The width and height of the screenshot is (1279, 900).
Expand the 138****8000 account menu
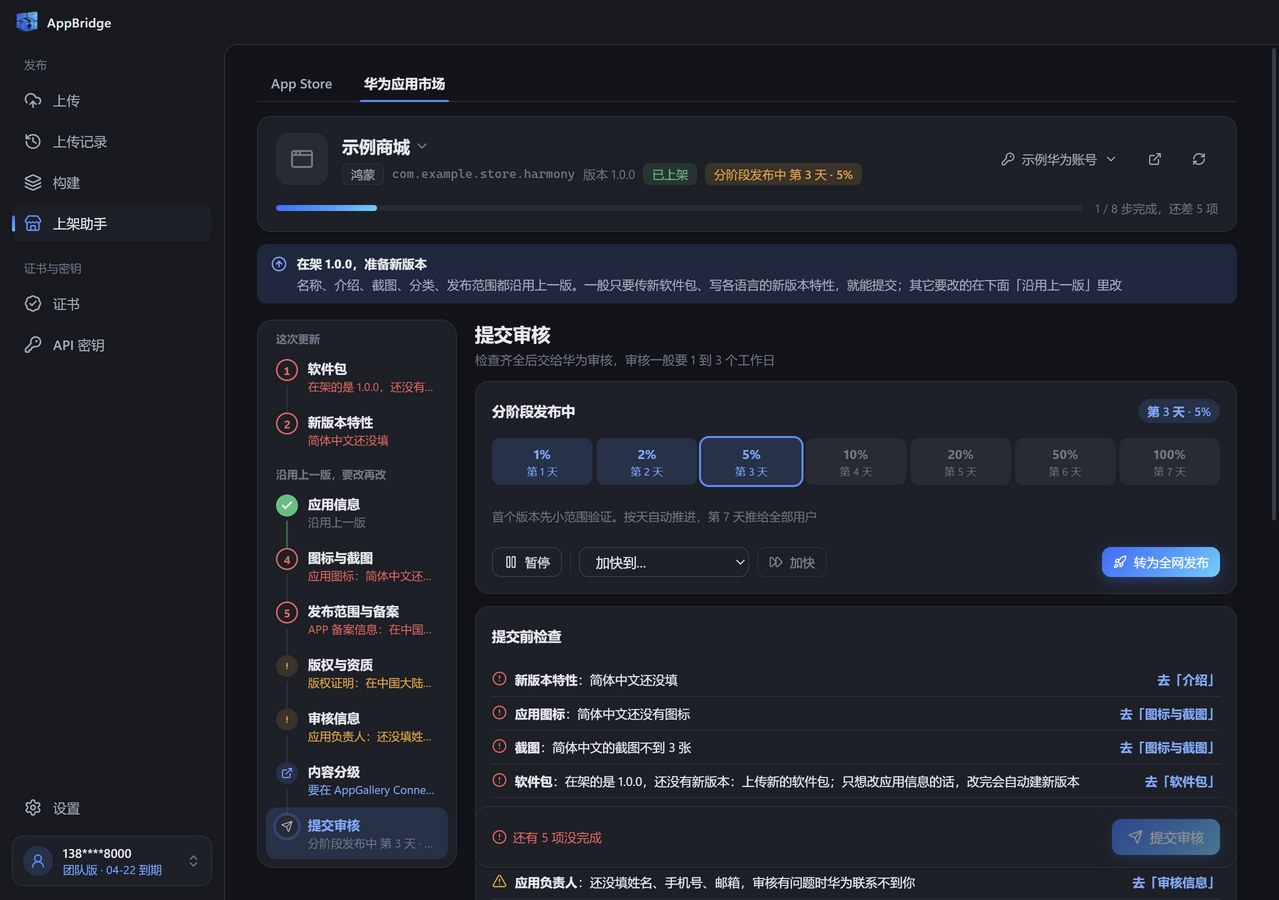(112, 861)
